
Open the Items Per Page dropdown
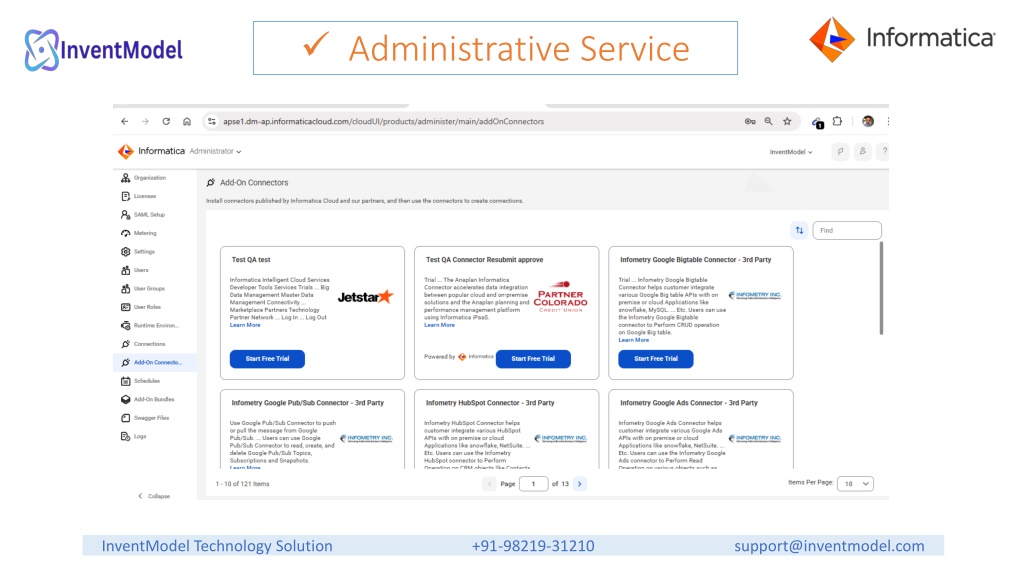(x=855, y=484)
